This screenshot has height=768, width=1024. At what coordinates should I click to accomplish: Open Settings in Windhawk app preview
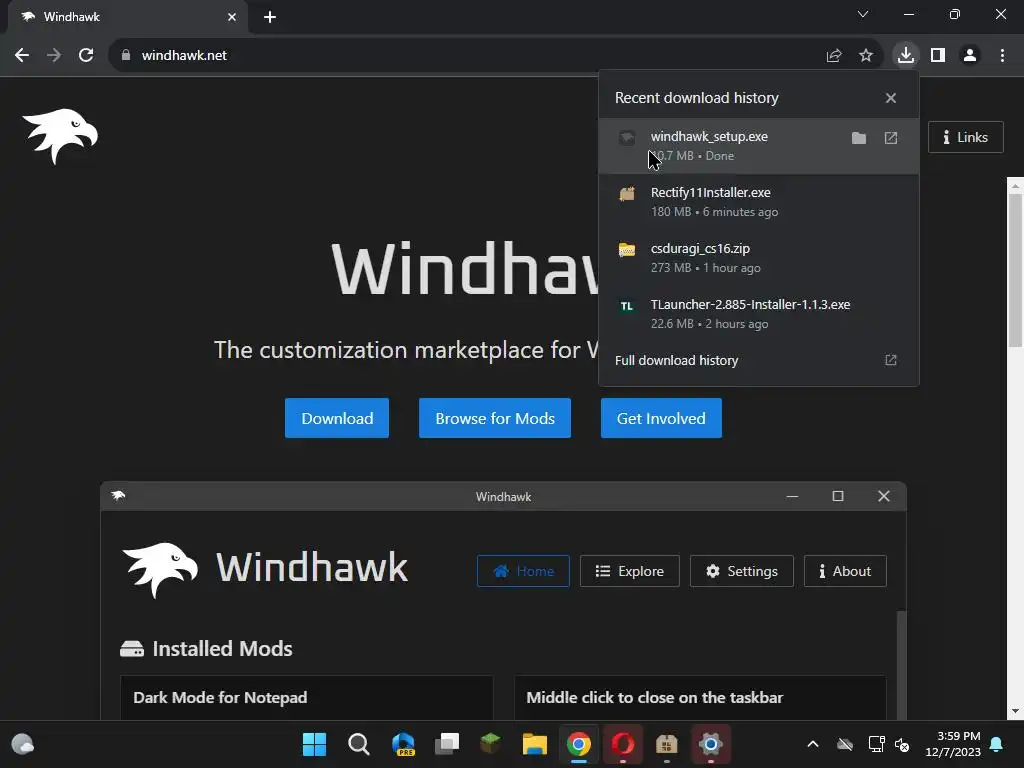[x=742, y=571]
